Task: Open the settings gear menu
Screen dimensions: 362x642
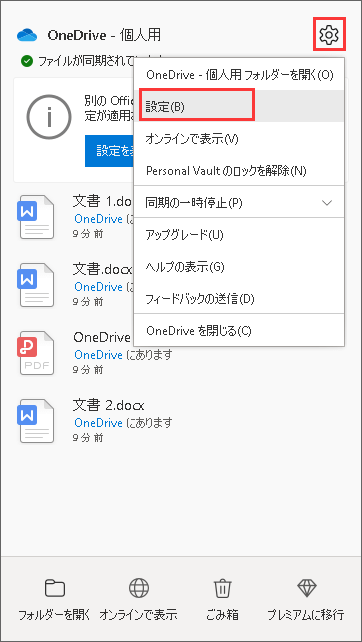Action: pos(329,34)
